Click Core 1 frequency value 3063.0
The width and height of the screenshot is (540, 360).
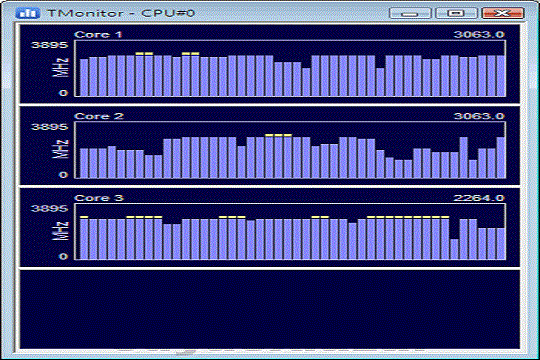coord(479,34)
